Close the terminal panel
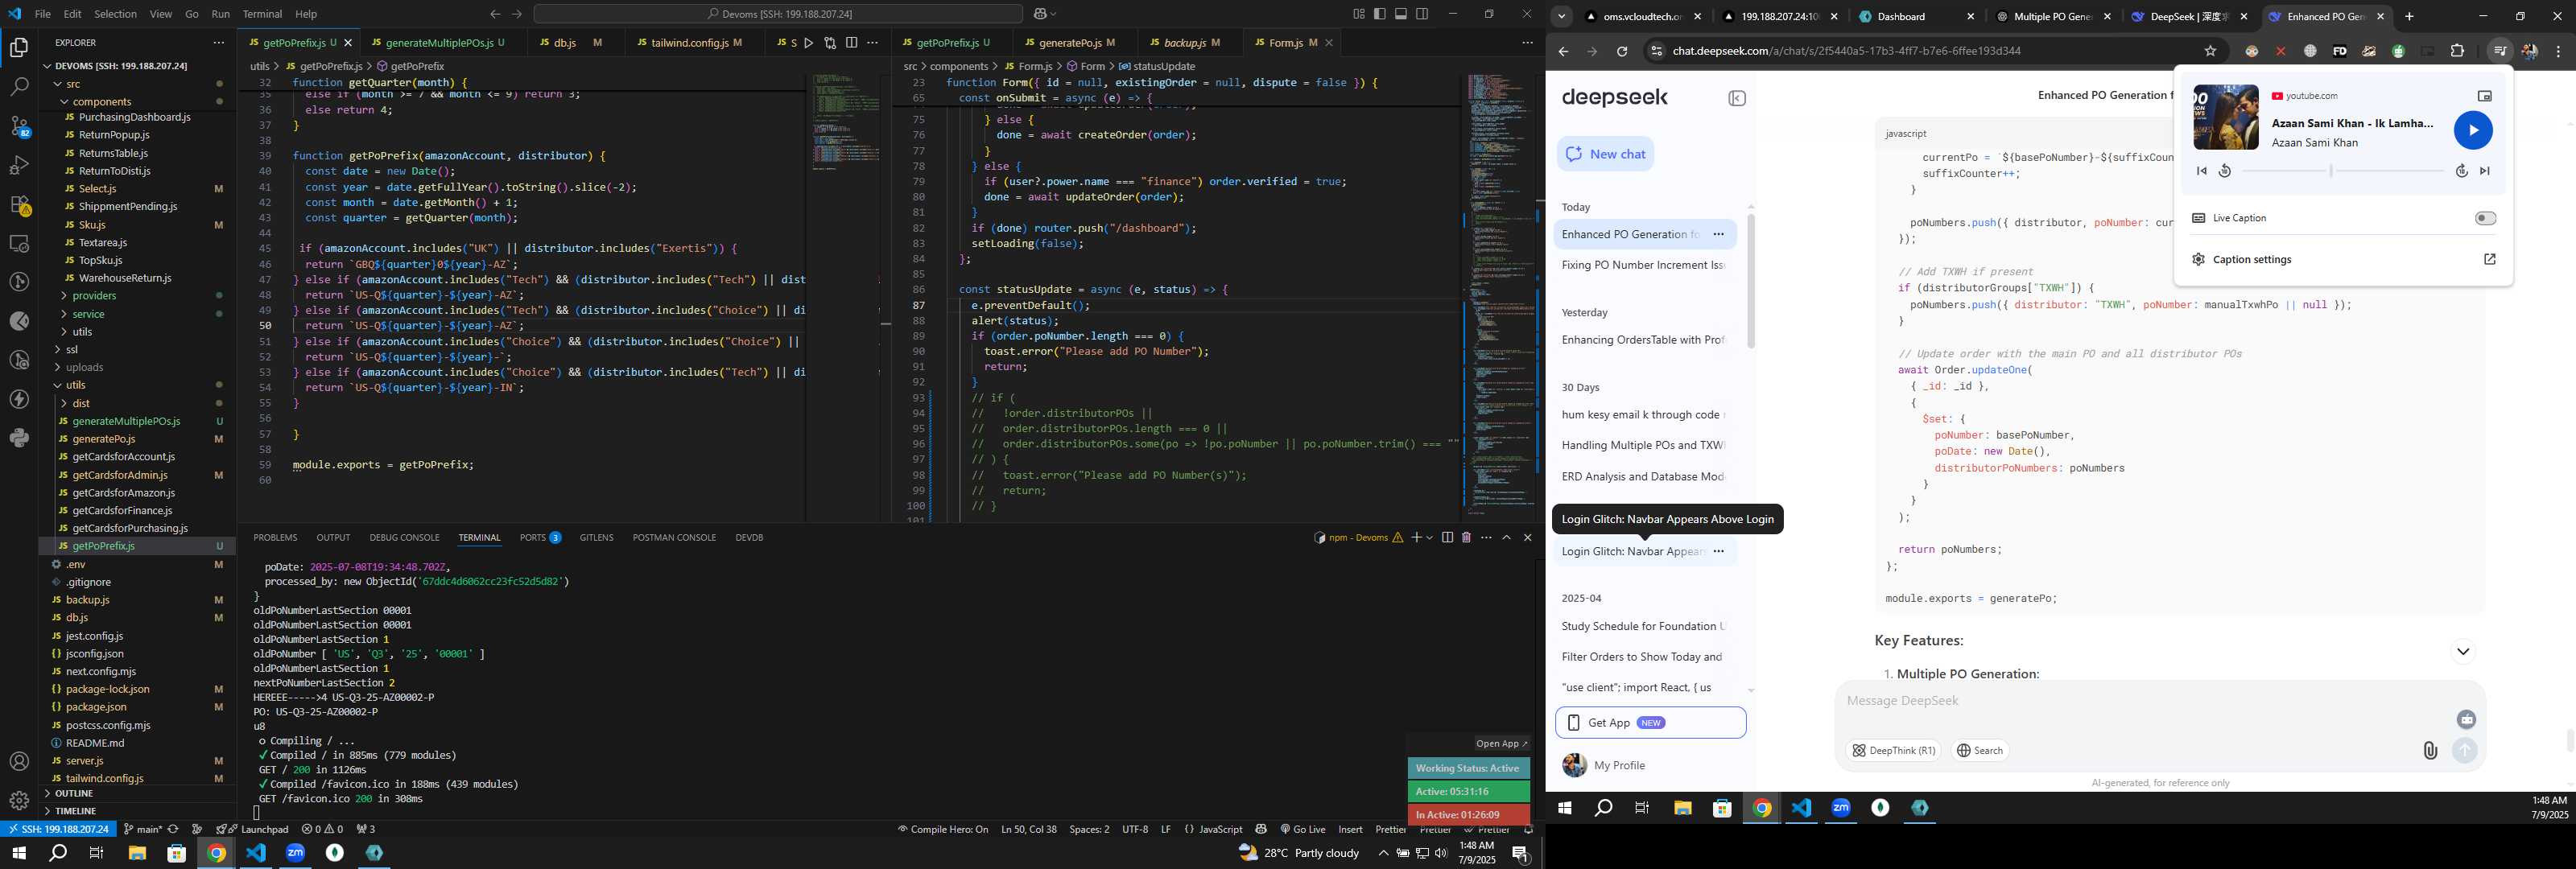 click(1527, 538)
